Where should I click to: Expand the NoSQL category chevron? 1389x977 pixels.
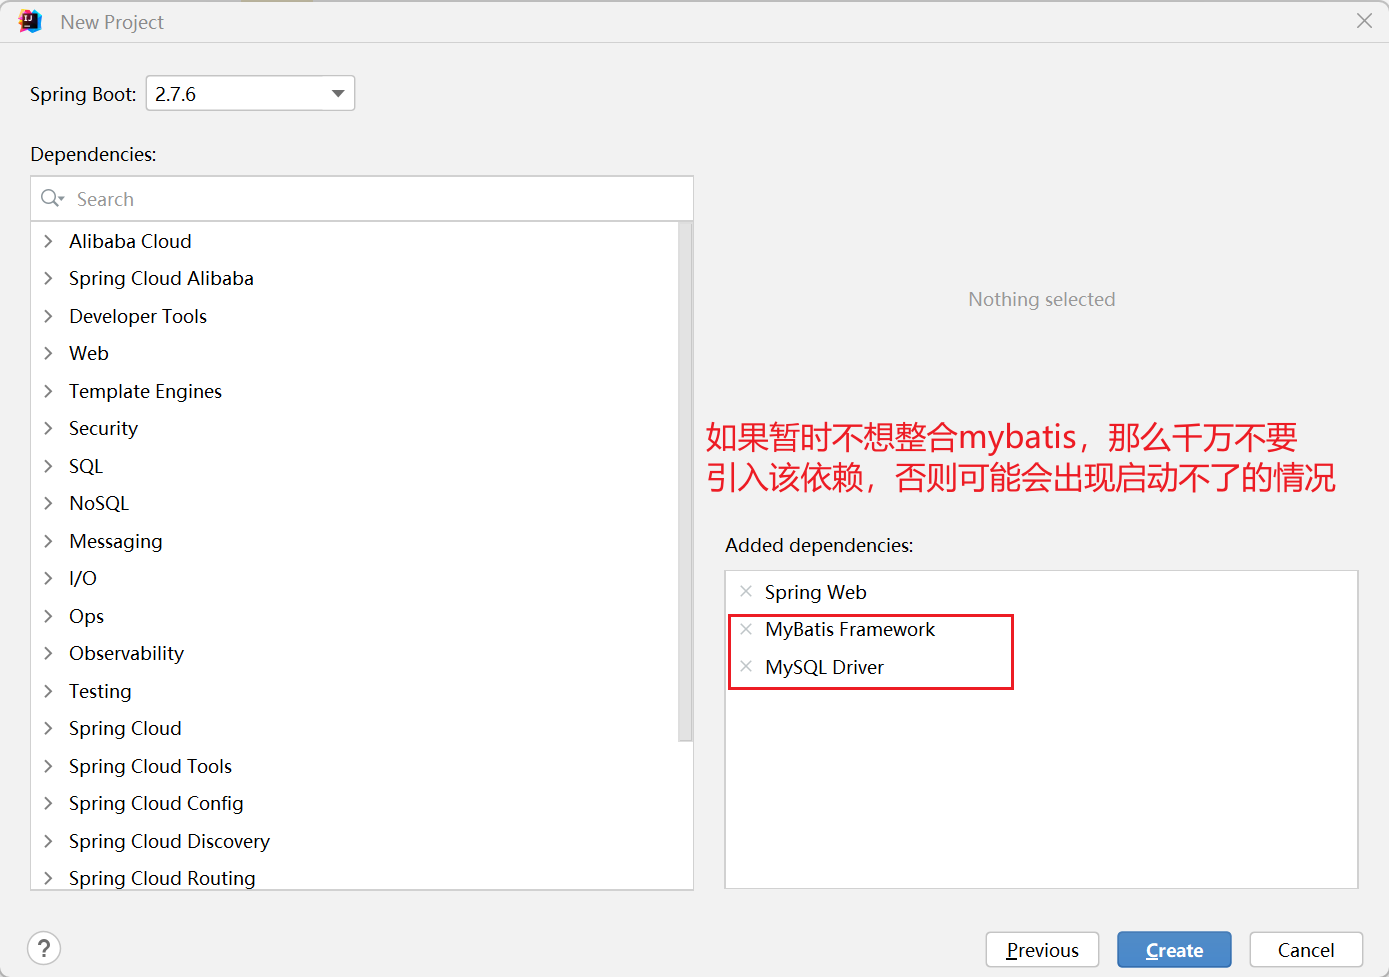48,503
